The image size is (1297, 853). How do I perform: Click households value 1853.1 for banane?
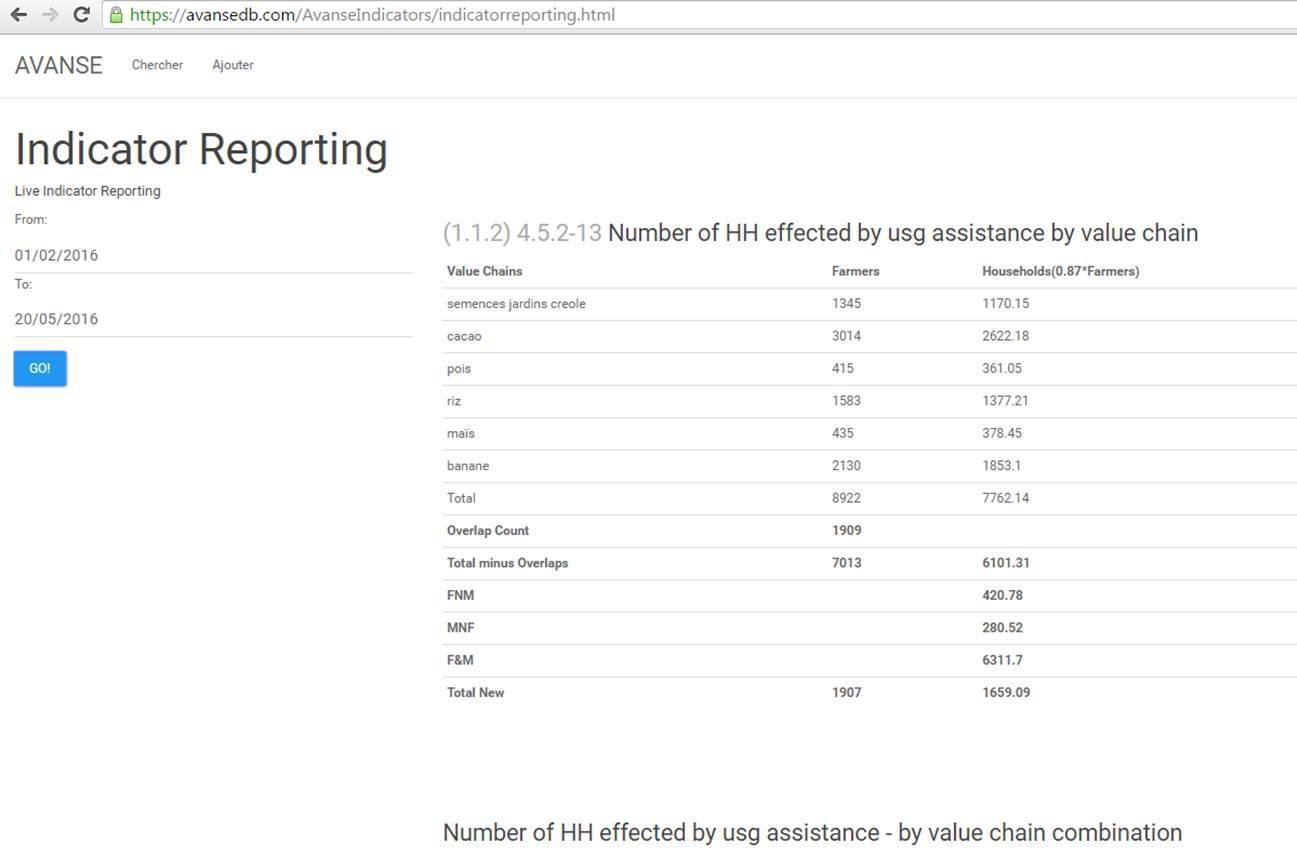tap(1002, 466)
